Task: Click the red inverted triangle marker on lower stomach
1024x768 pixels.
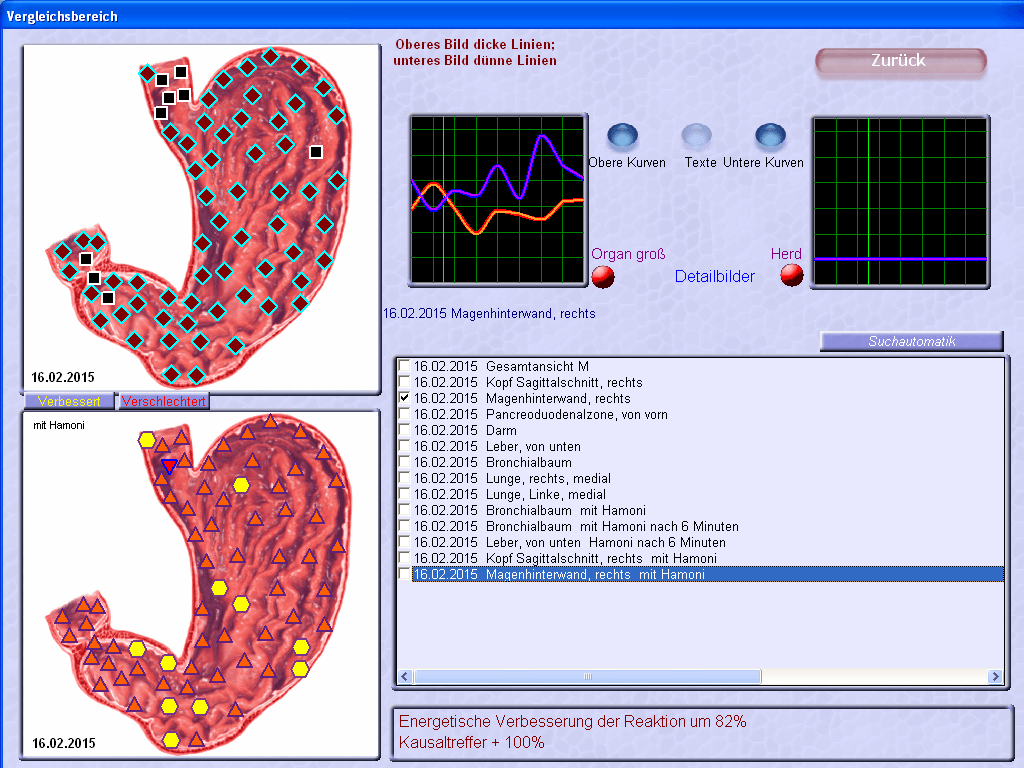Action: click(169, 466)
